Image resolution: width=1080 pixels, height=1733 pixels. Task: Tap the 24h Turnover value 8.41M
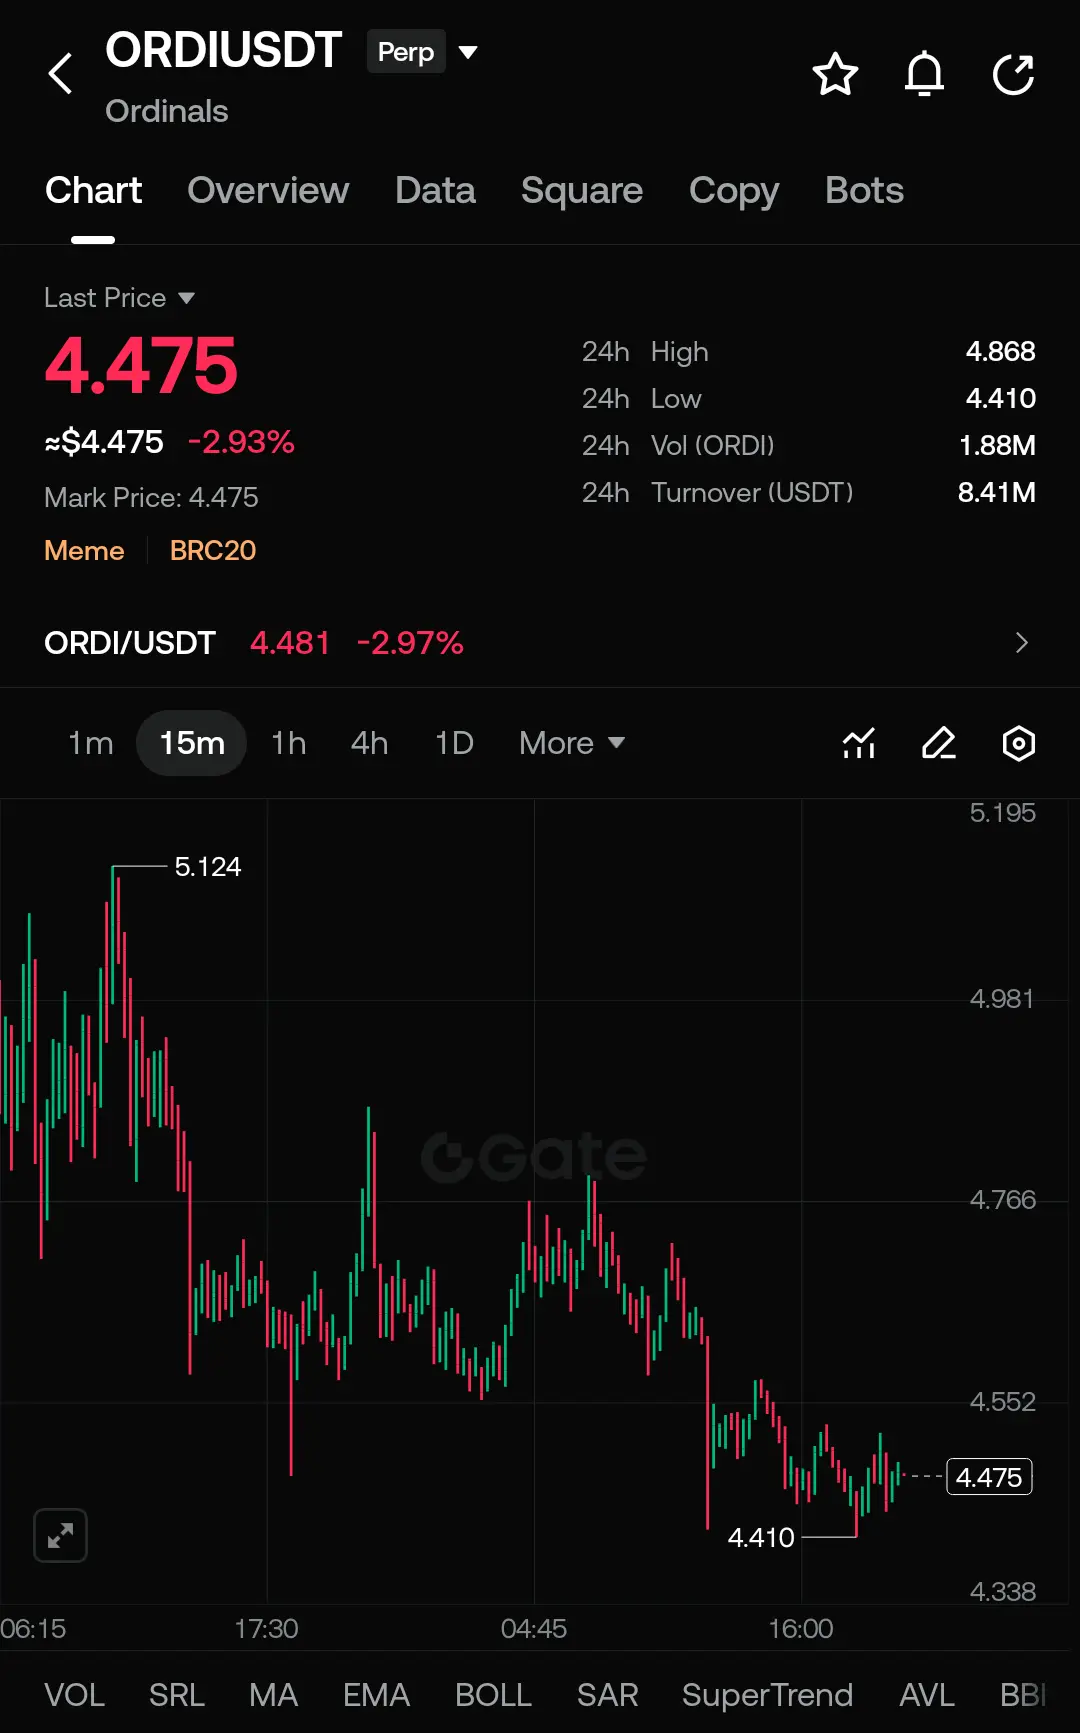click(996, 493)
